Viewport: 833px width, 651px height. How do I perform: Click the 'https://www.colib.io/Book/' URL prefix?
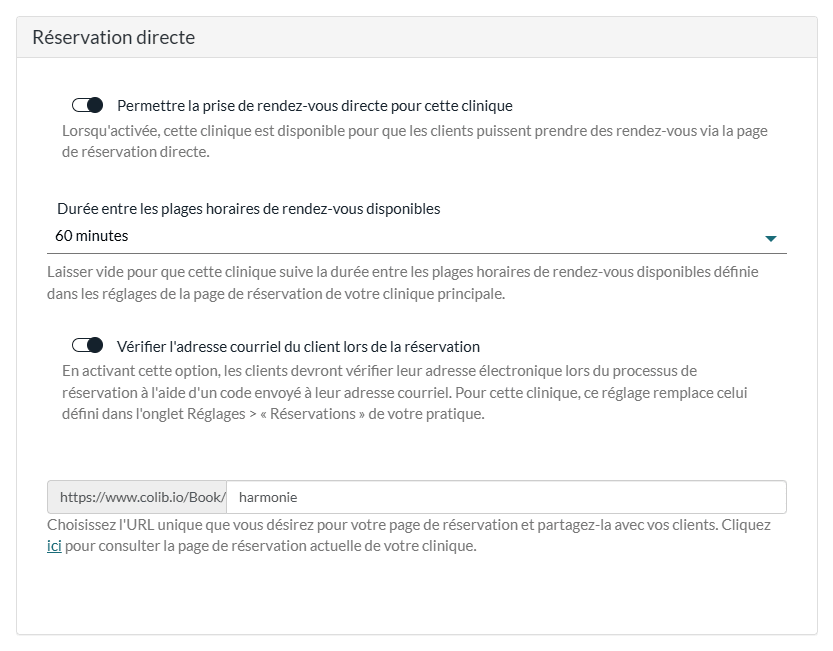[x=137, y=497]
